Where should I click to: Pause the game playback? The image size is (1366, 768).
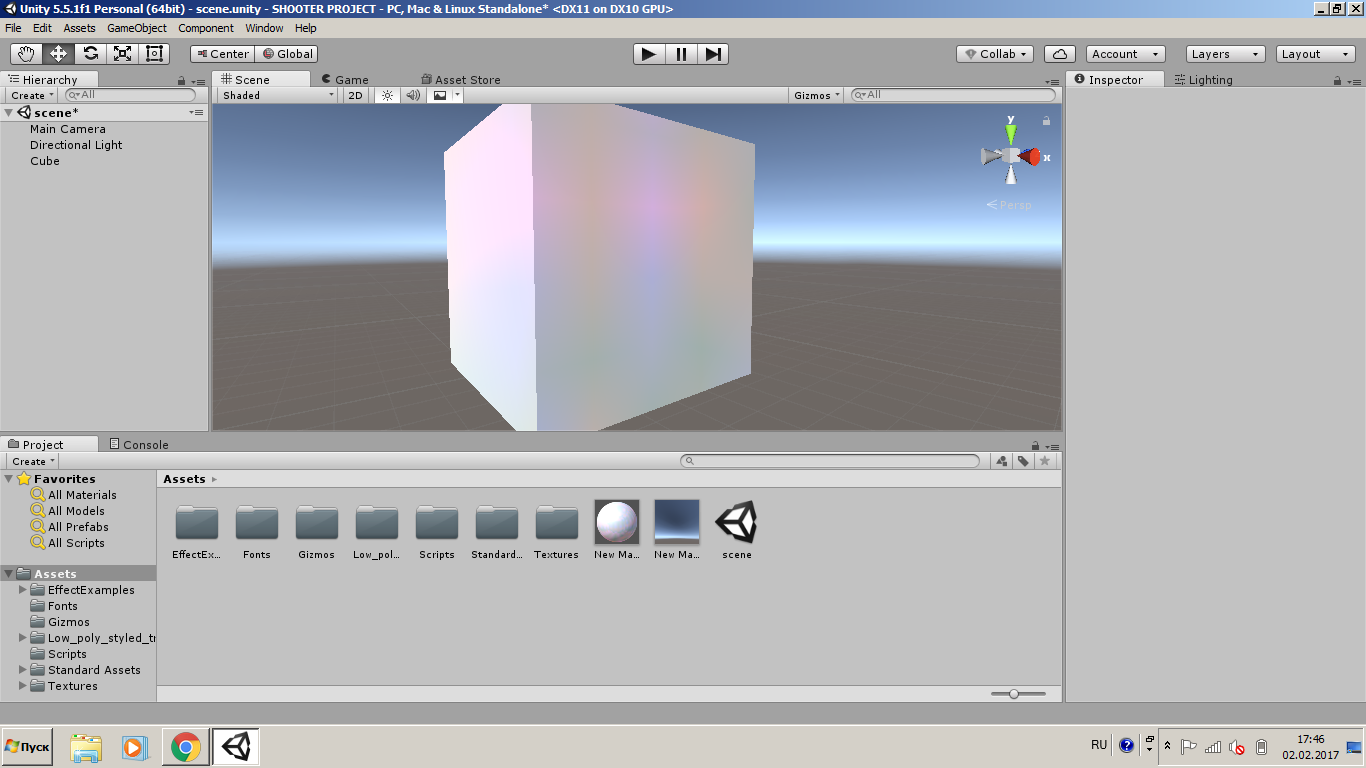(x=681, y=54)
